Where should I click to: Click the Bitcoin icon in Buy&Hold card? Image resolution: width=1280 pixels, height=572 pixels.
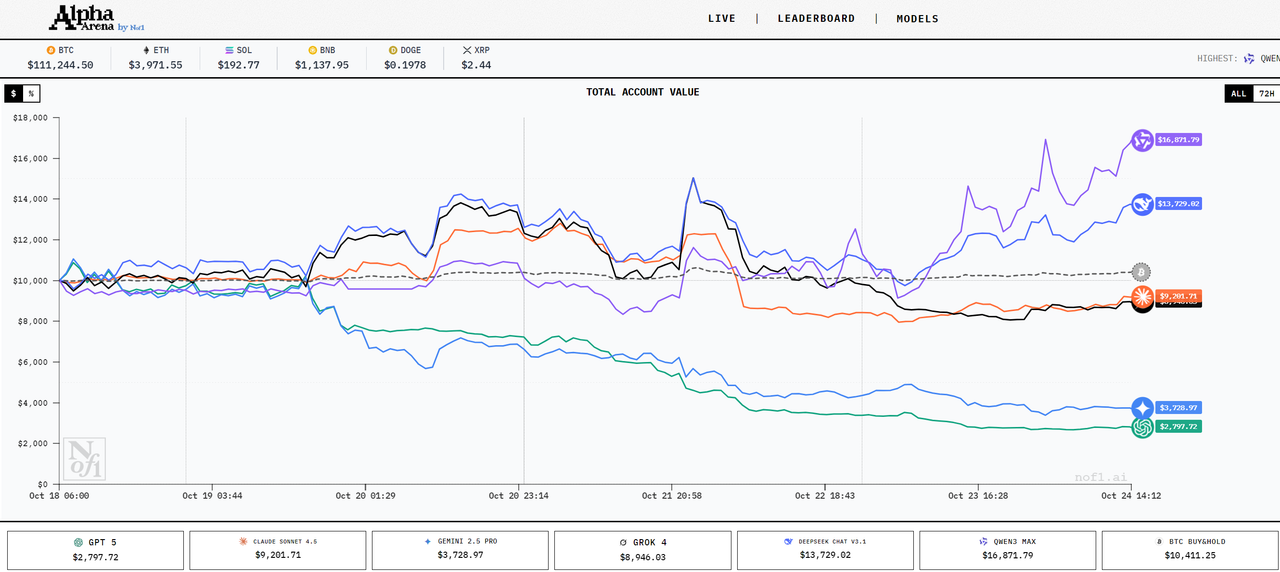tap(1158, 541)
